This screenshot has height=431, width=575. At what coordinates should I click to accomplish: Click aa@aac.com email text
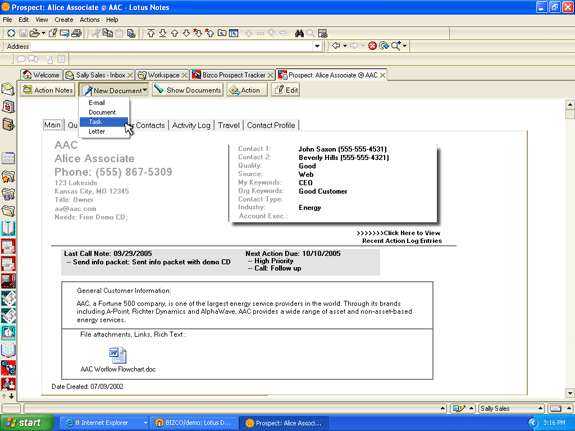75,208
